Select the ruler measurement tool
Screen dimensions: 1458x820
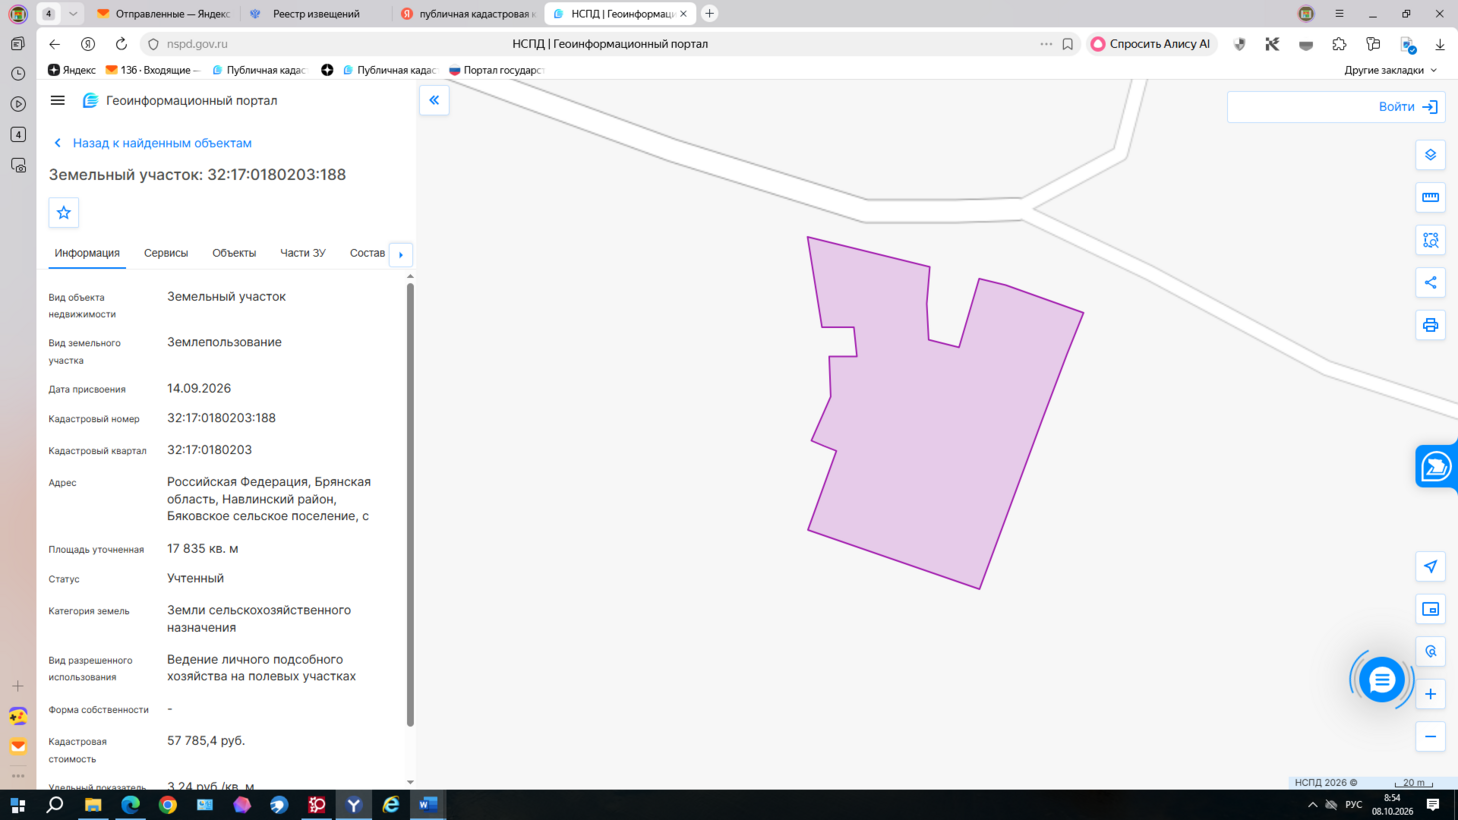coord(1430,198)
